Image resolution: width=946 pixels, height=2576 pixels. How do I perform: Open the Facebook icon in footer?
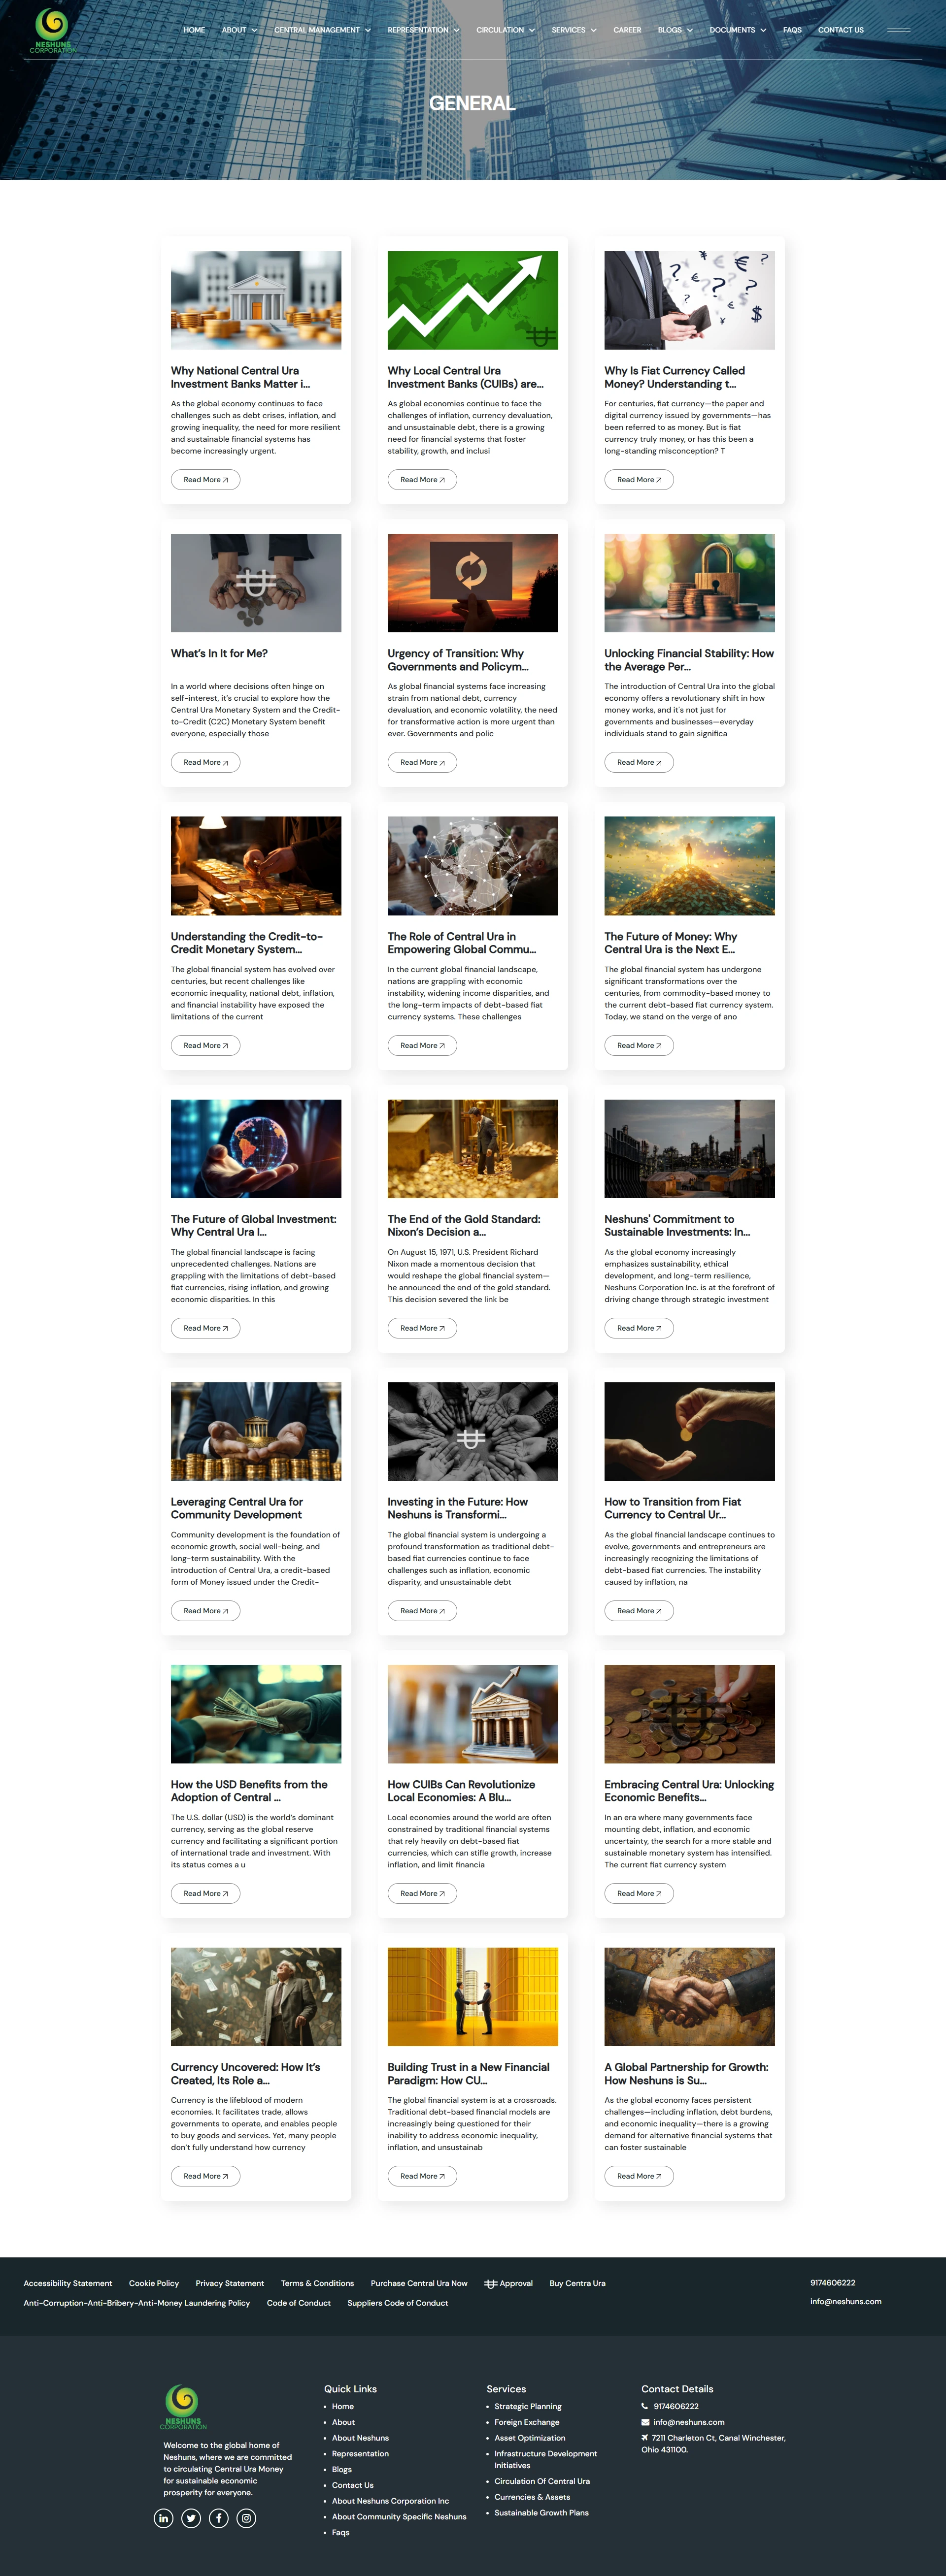pos(219,2518)
